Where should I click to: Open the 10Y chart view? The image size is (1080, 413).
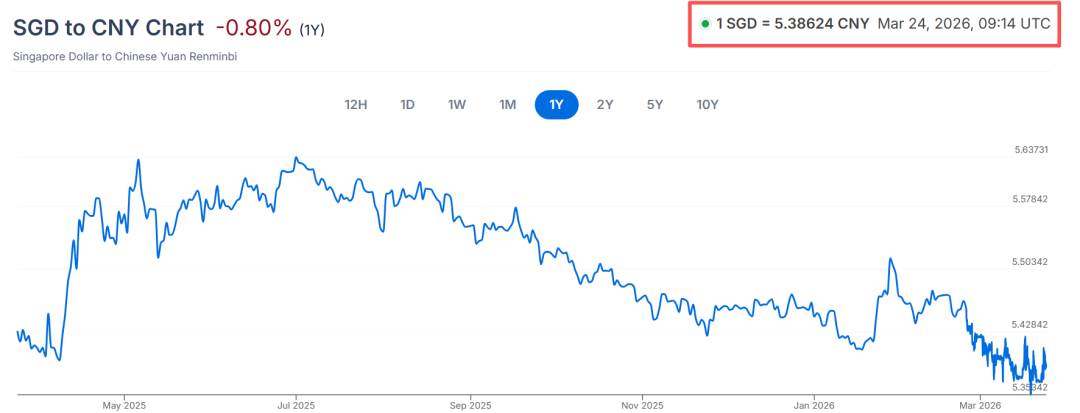[707, 105]
